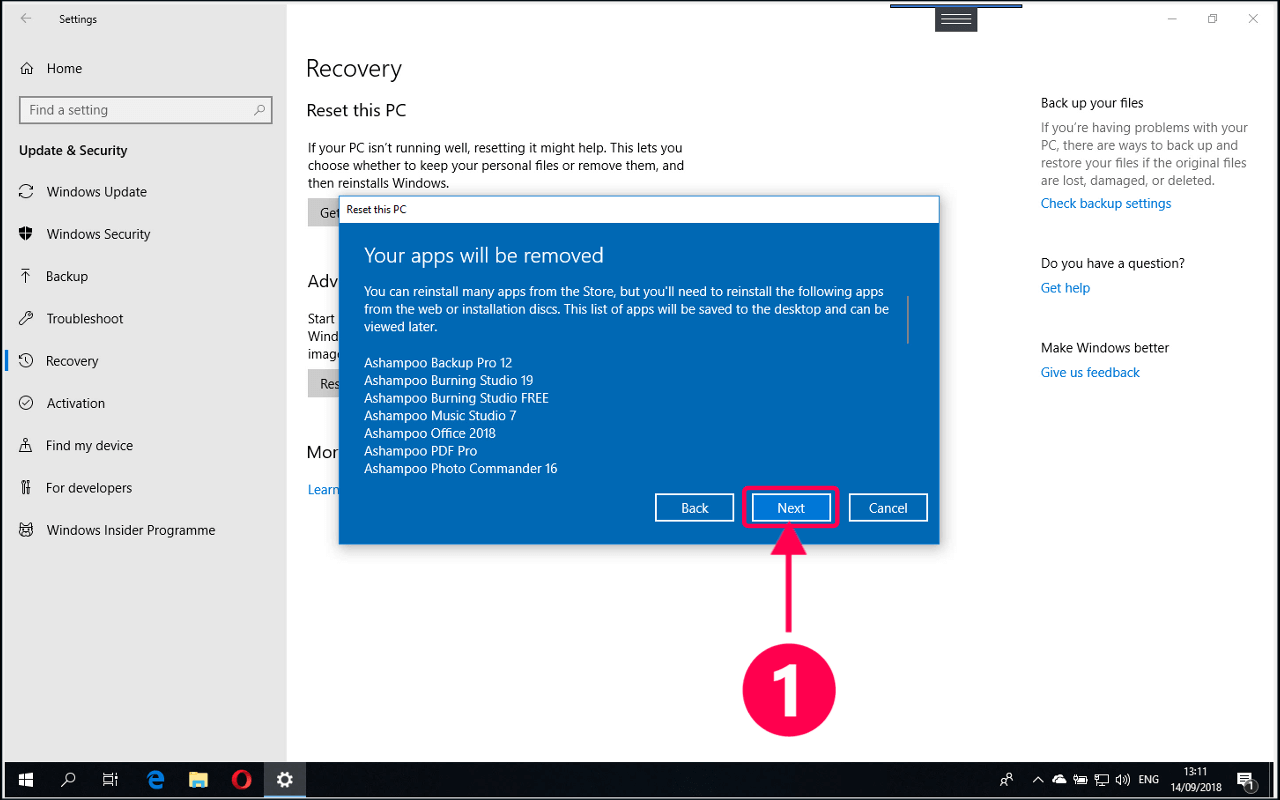Click the For developers tools icon
Screen dimensions: 1280x800
(x=27, y=488)
